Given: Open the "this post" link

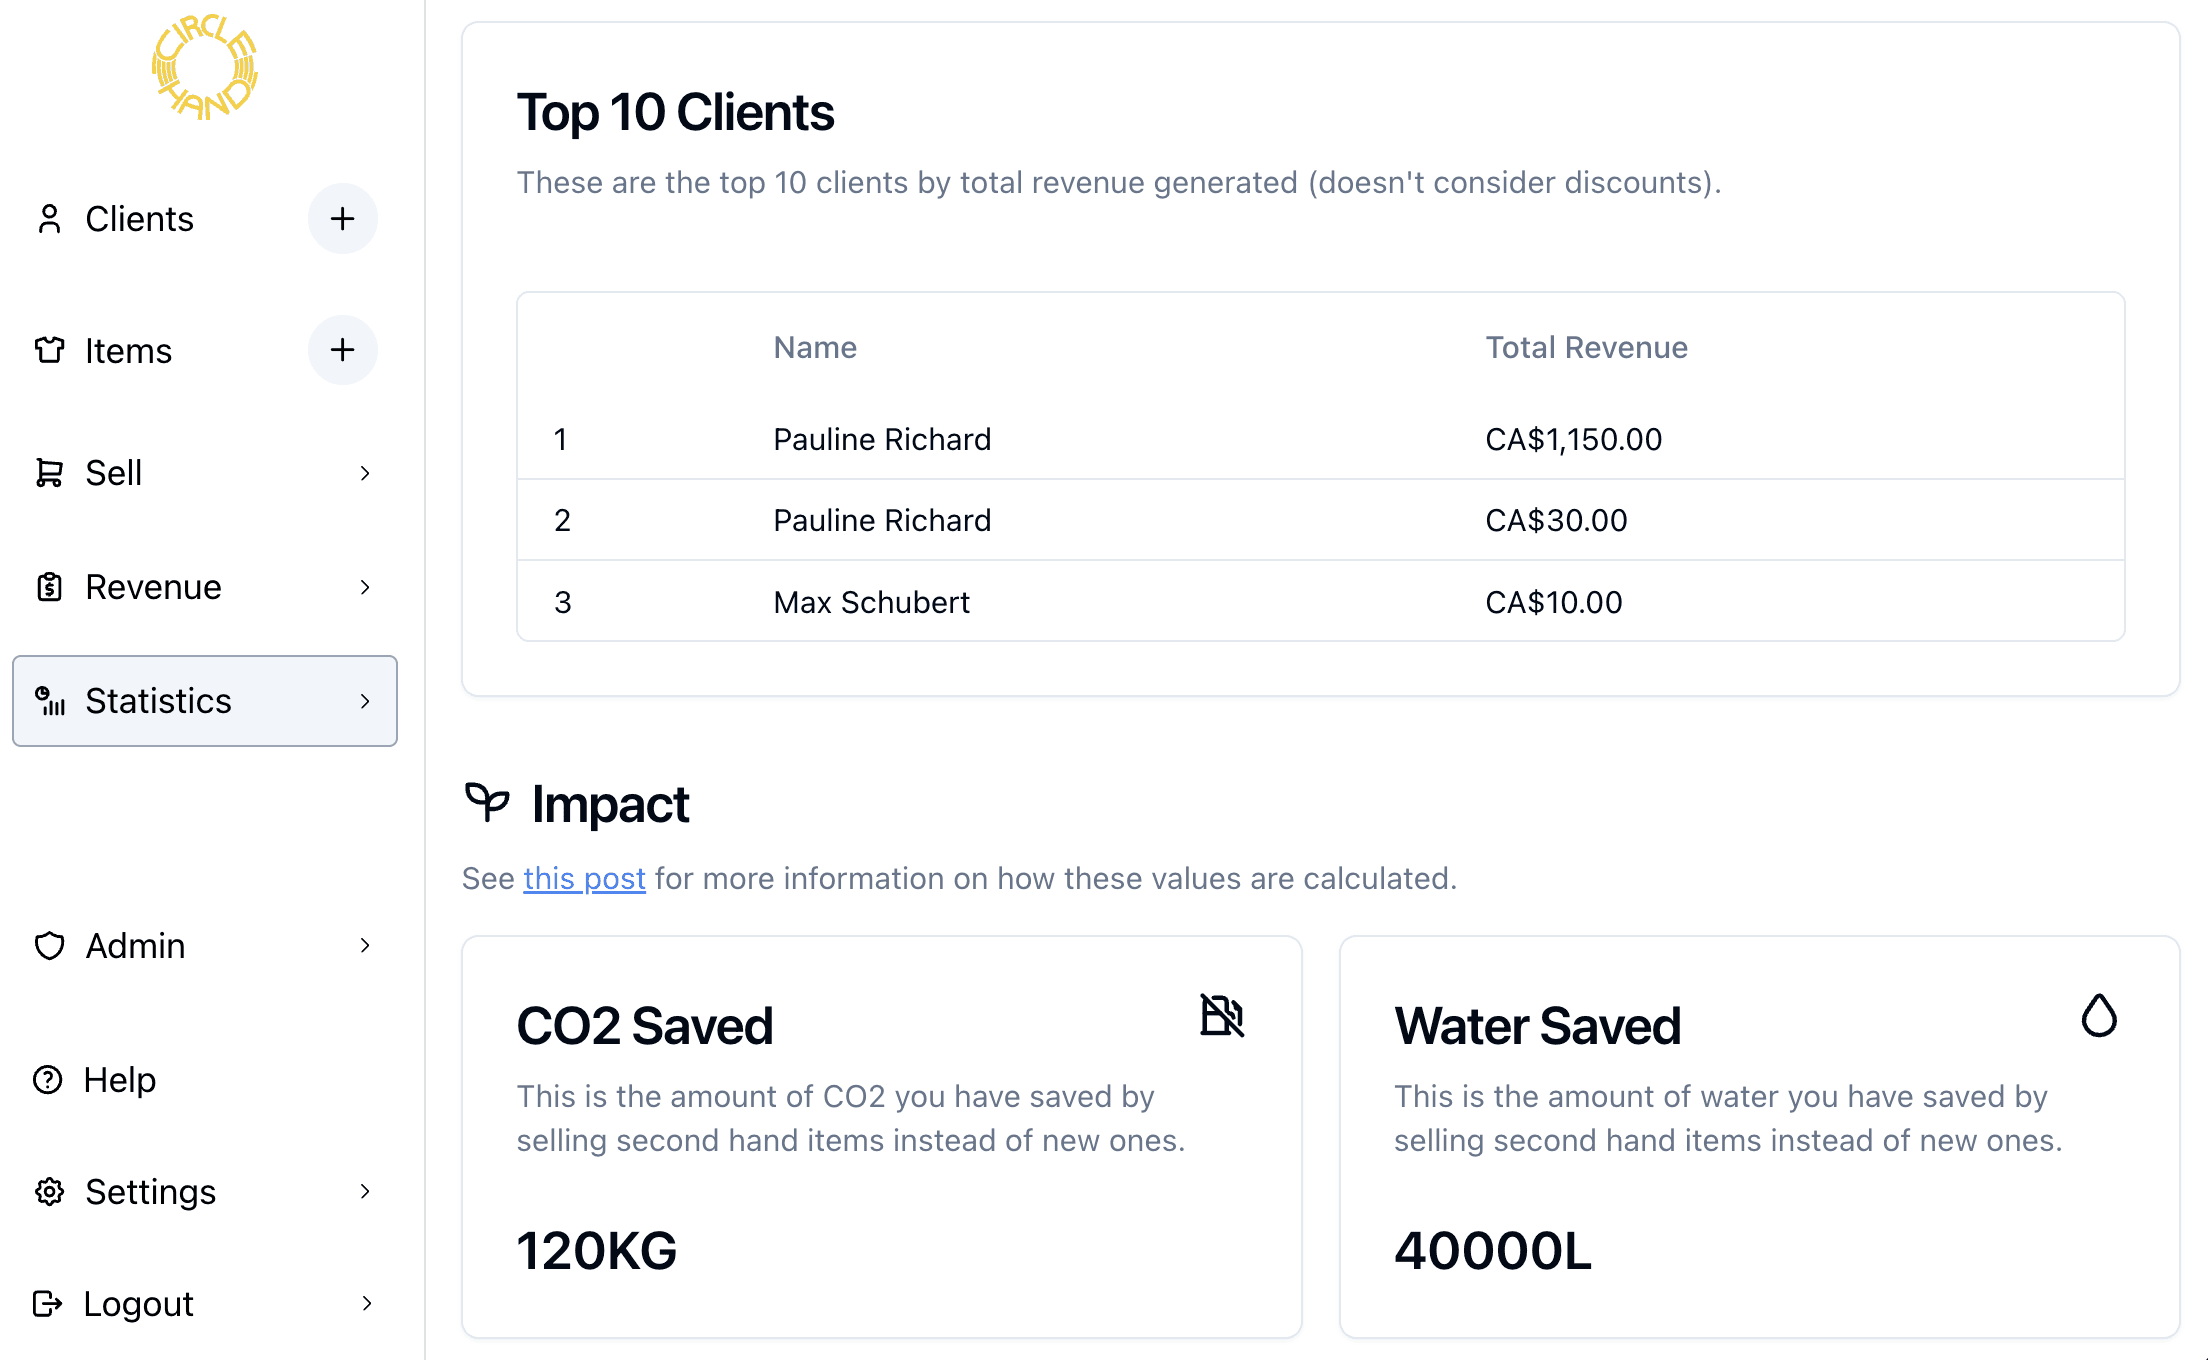Looking at the screenshot, I should 584,878.
